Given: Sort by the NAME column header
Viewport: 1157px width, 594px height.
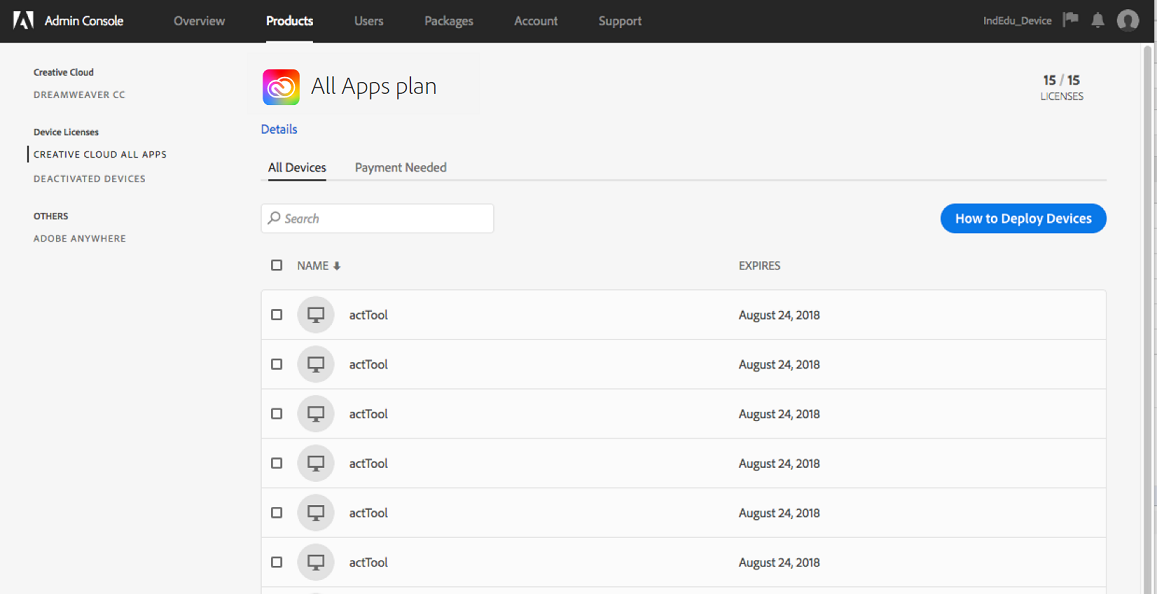Looking at the screenshot, I should [313, 266].
